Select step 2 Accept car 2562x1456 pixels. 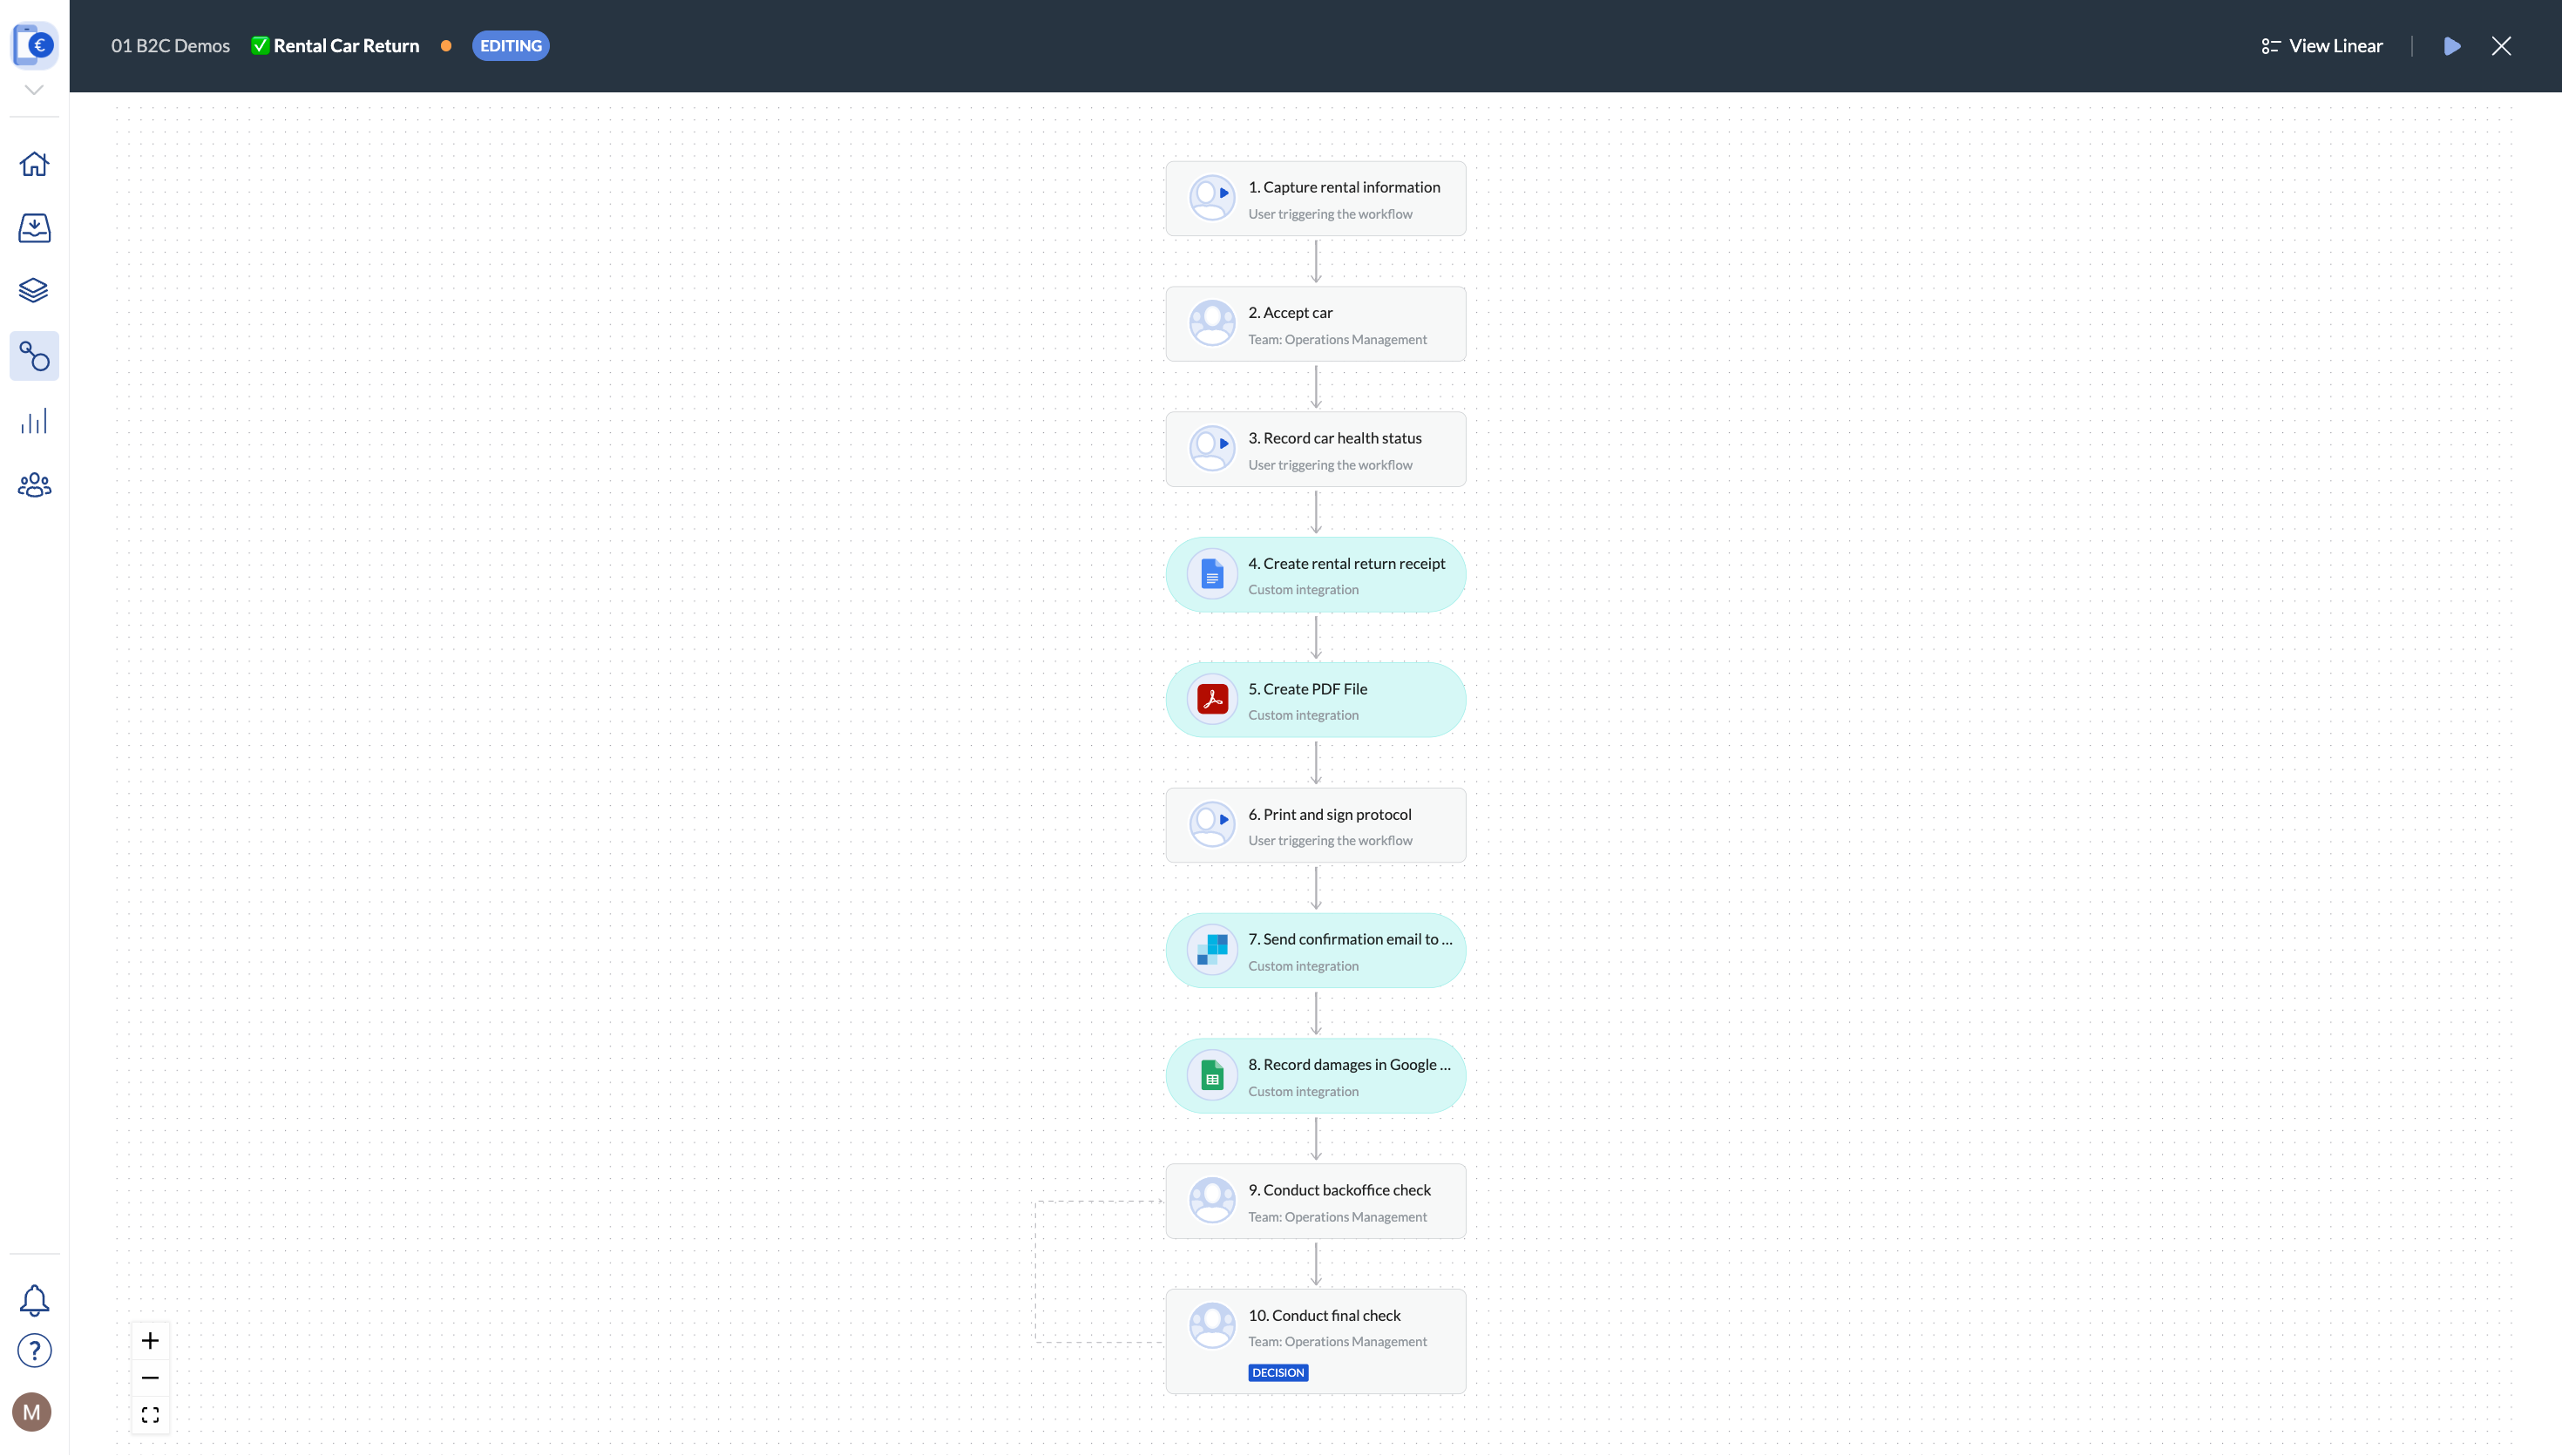pos(1315,324)
